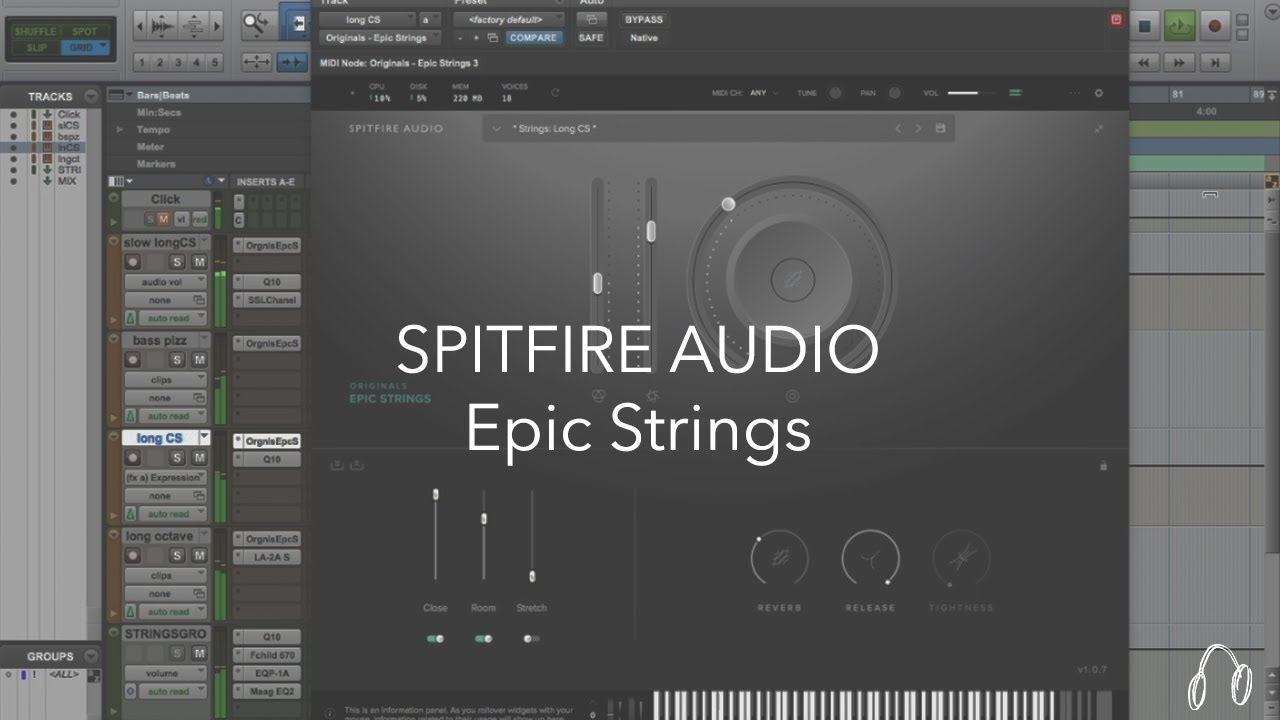Viewport: 1280px width, 720px height.
Task: Select SLIP edit mode
Action: coord(36,47)
